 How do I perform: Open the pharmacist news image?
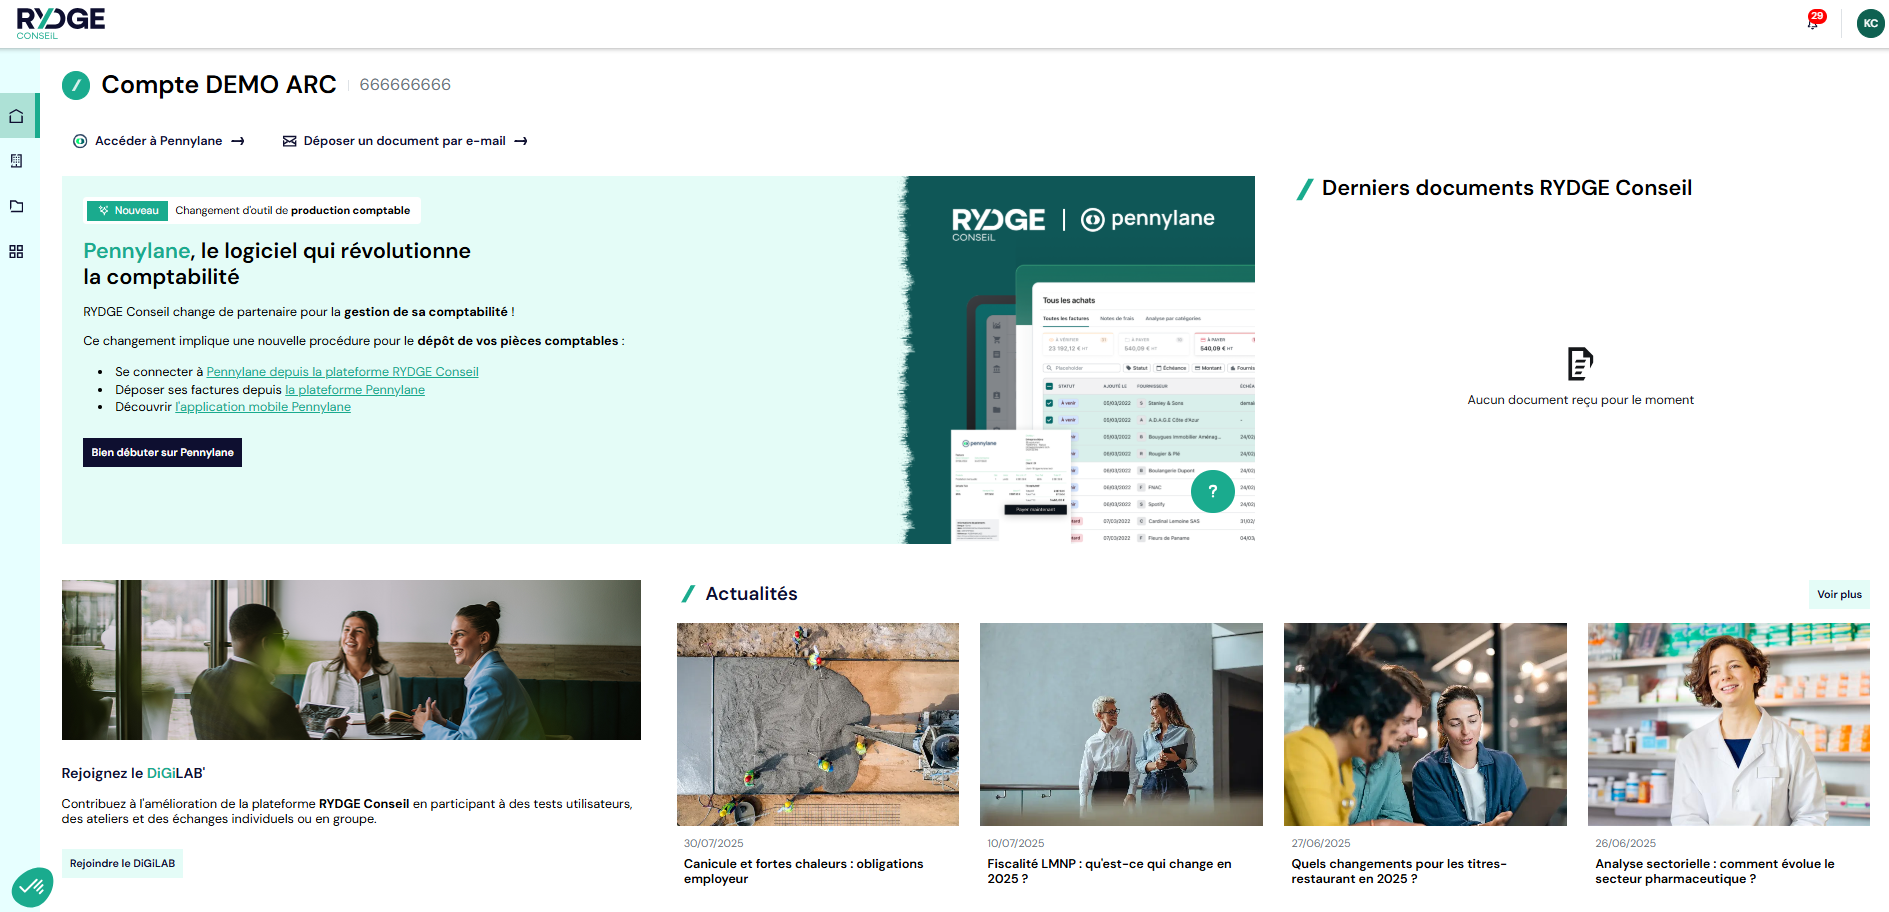1729,724
